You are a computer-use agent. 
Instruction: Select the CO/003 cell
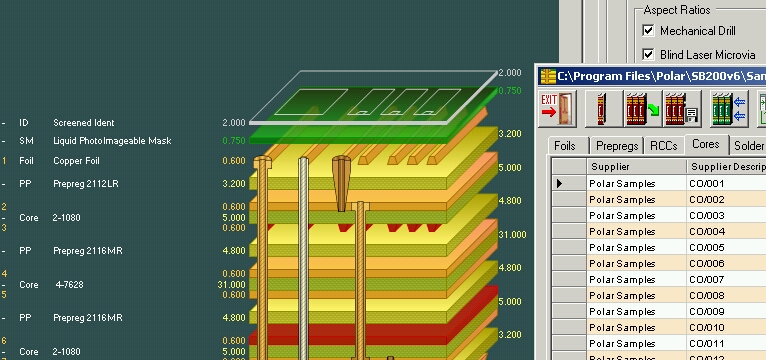point(726,215)
